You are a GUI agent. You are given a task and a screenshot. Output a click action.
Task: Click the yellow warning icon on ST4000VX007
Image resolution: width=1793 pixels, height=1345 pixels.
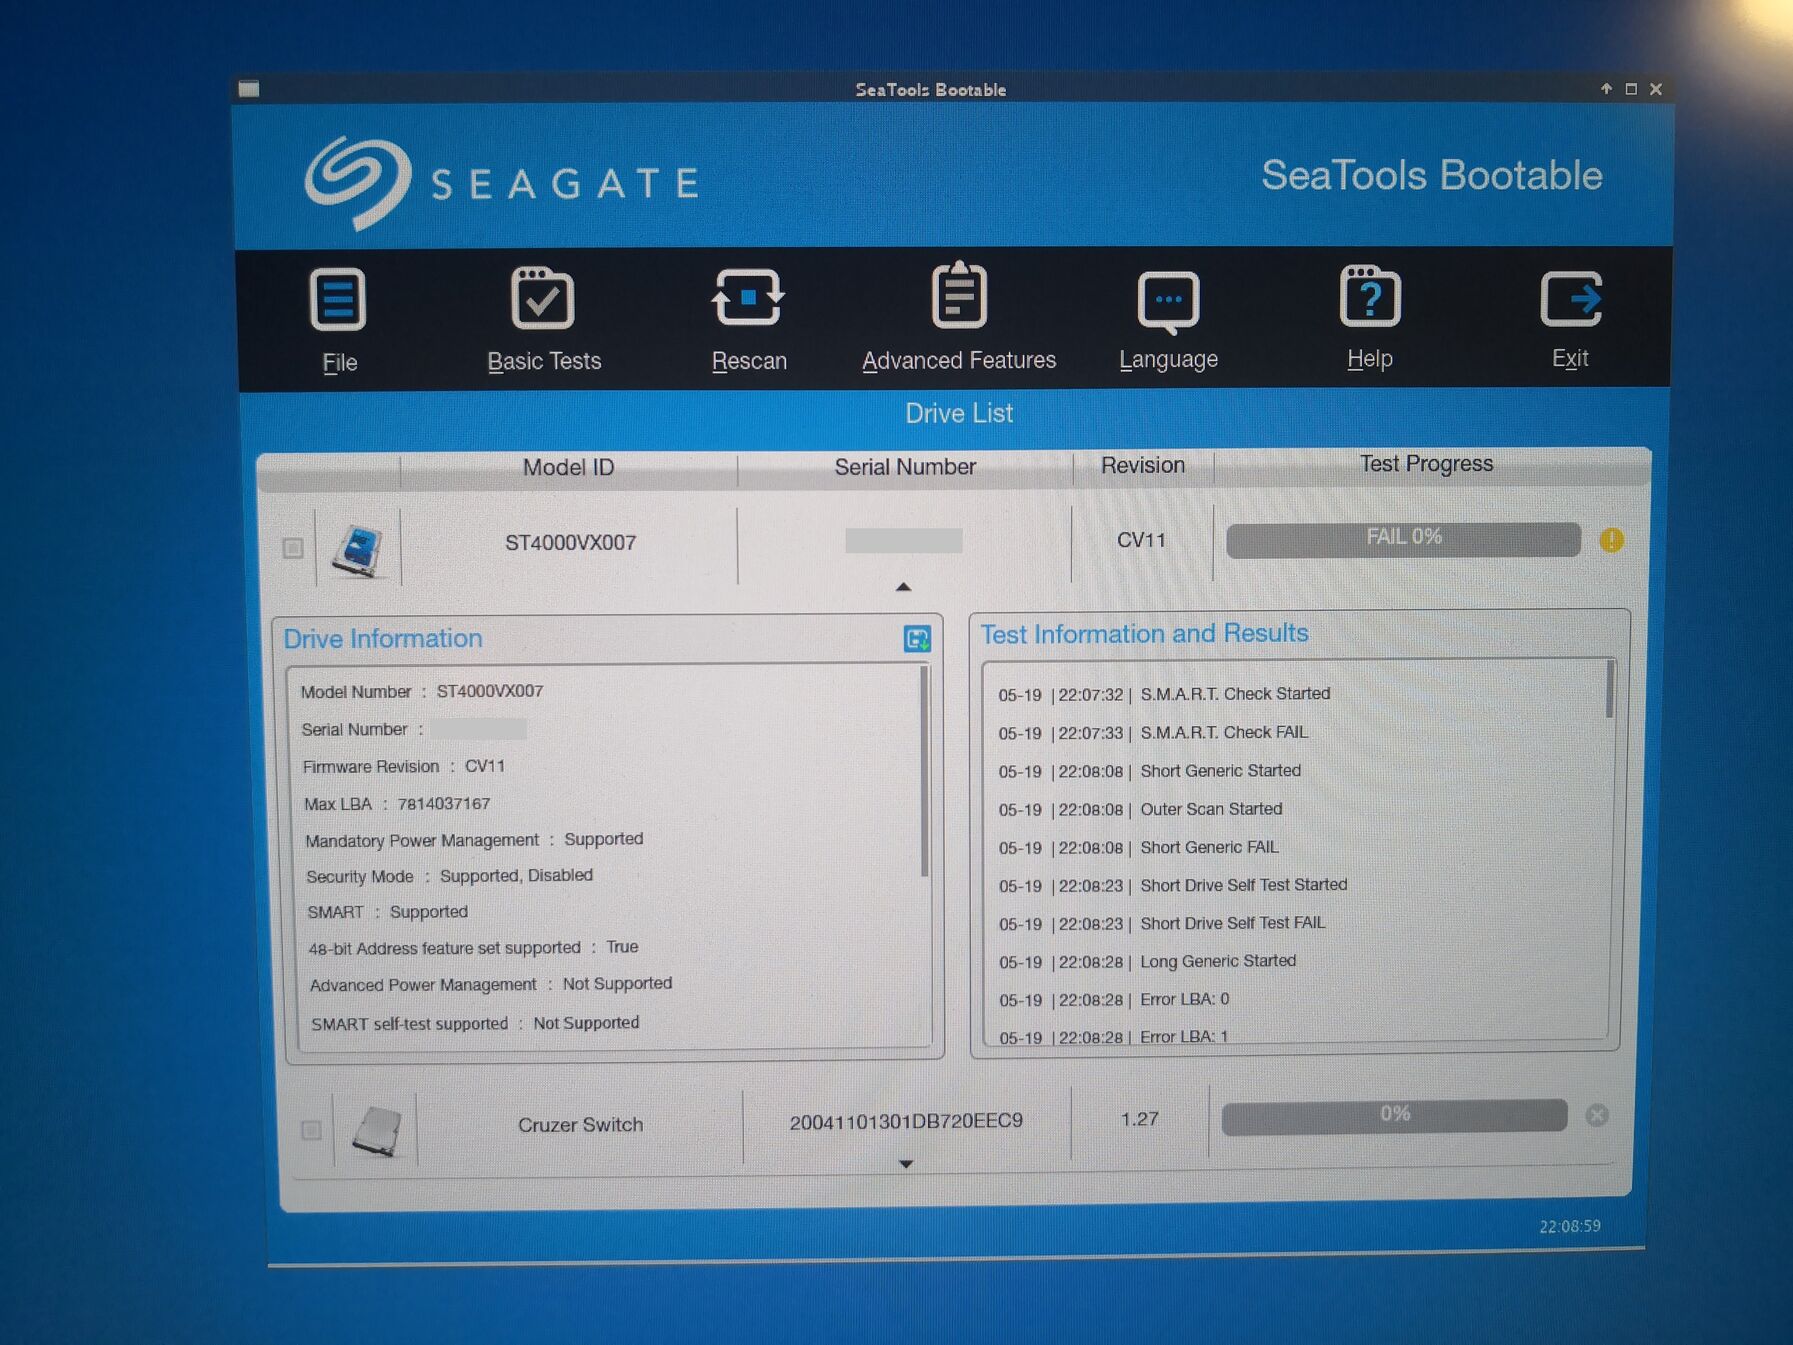[1611, 540]
